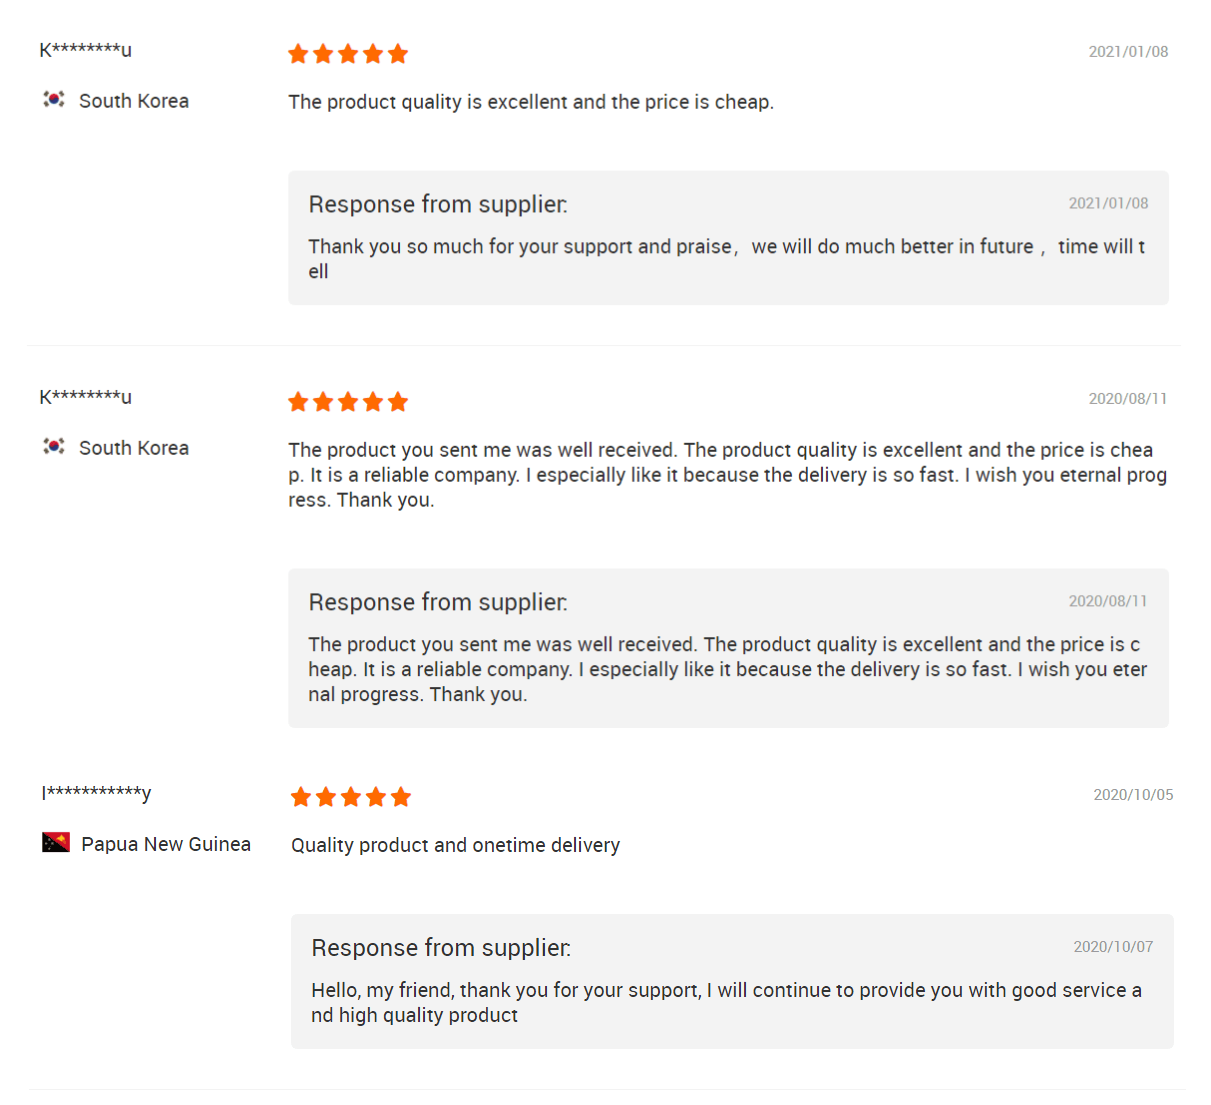Click fifth star of the topmost review
The width and height of the screenshot is (1211, 1105).
coord(398,54)
